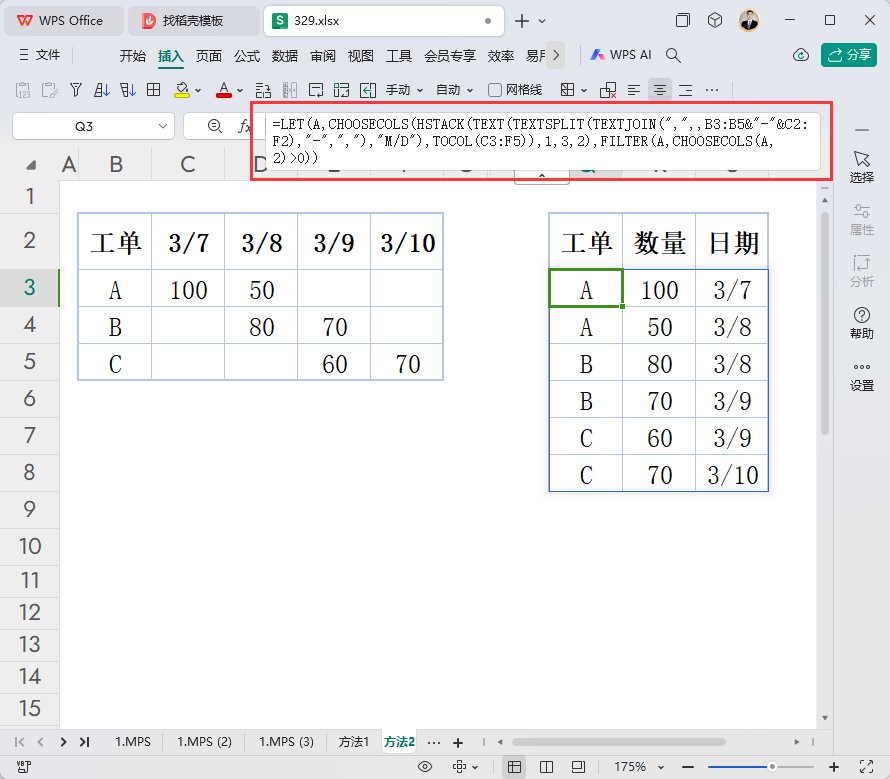Screen dimensions: 890x779
Task: Click the wrap text icon
Action: point(316,90)
